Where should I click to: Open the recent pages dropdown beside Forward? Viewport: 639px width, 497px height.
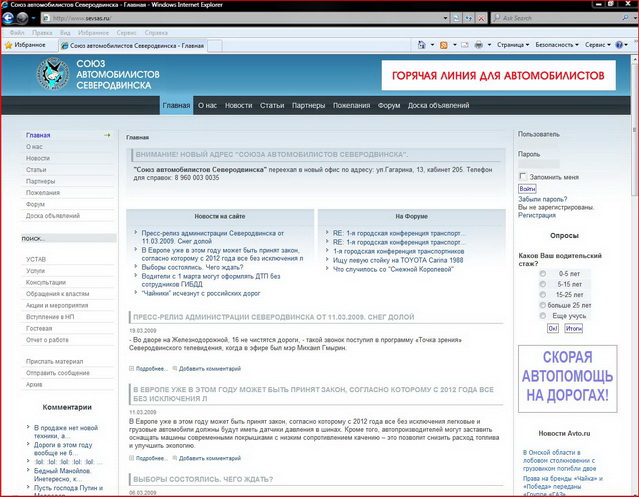tap(33, 18)
